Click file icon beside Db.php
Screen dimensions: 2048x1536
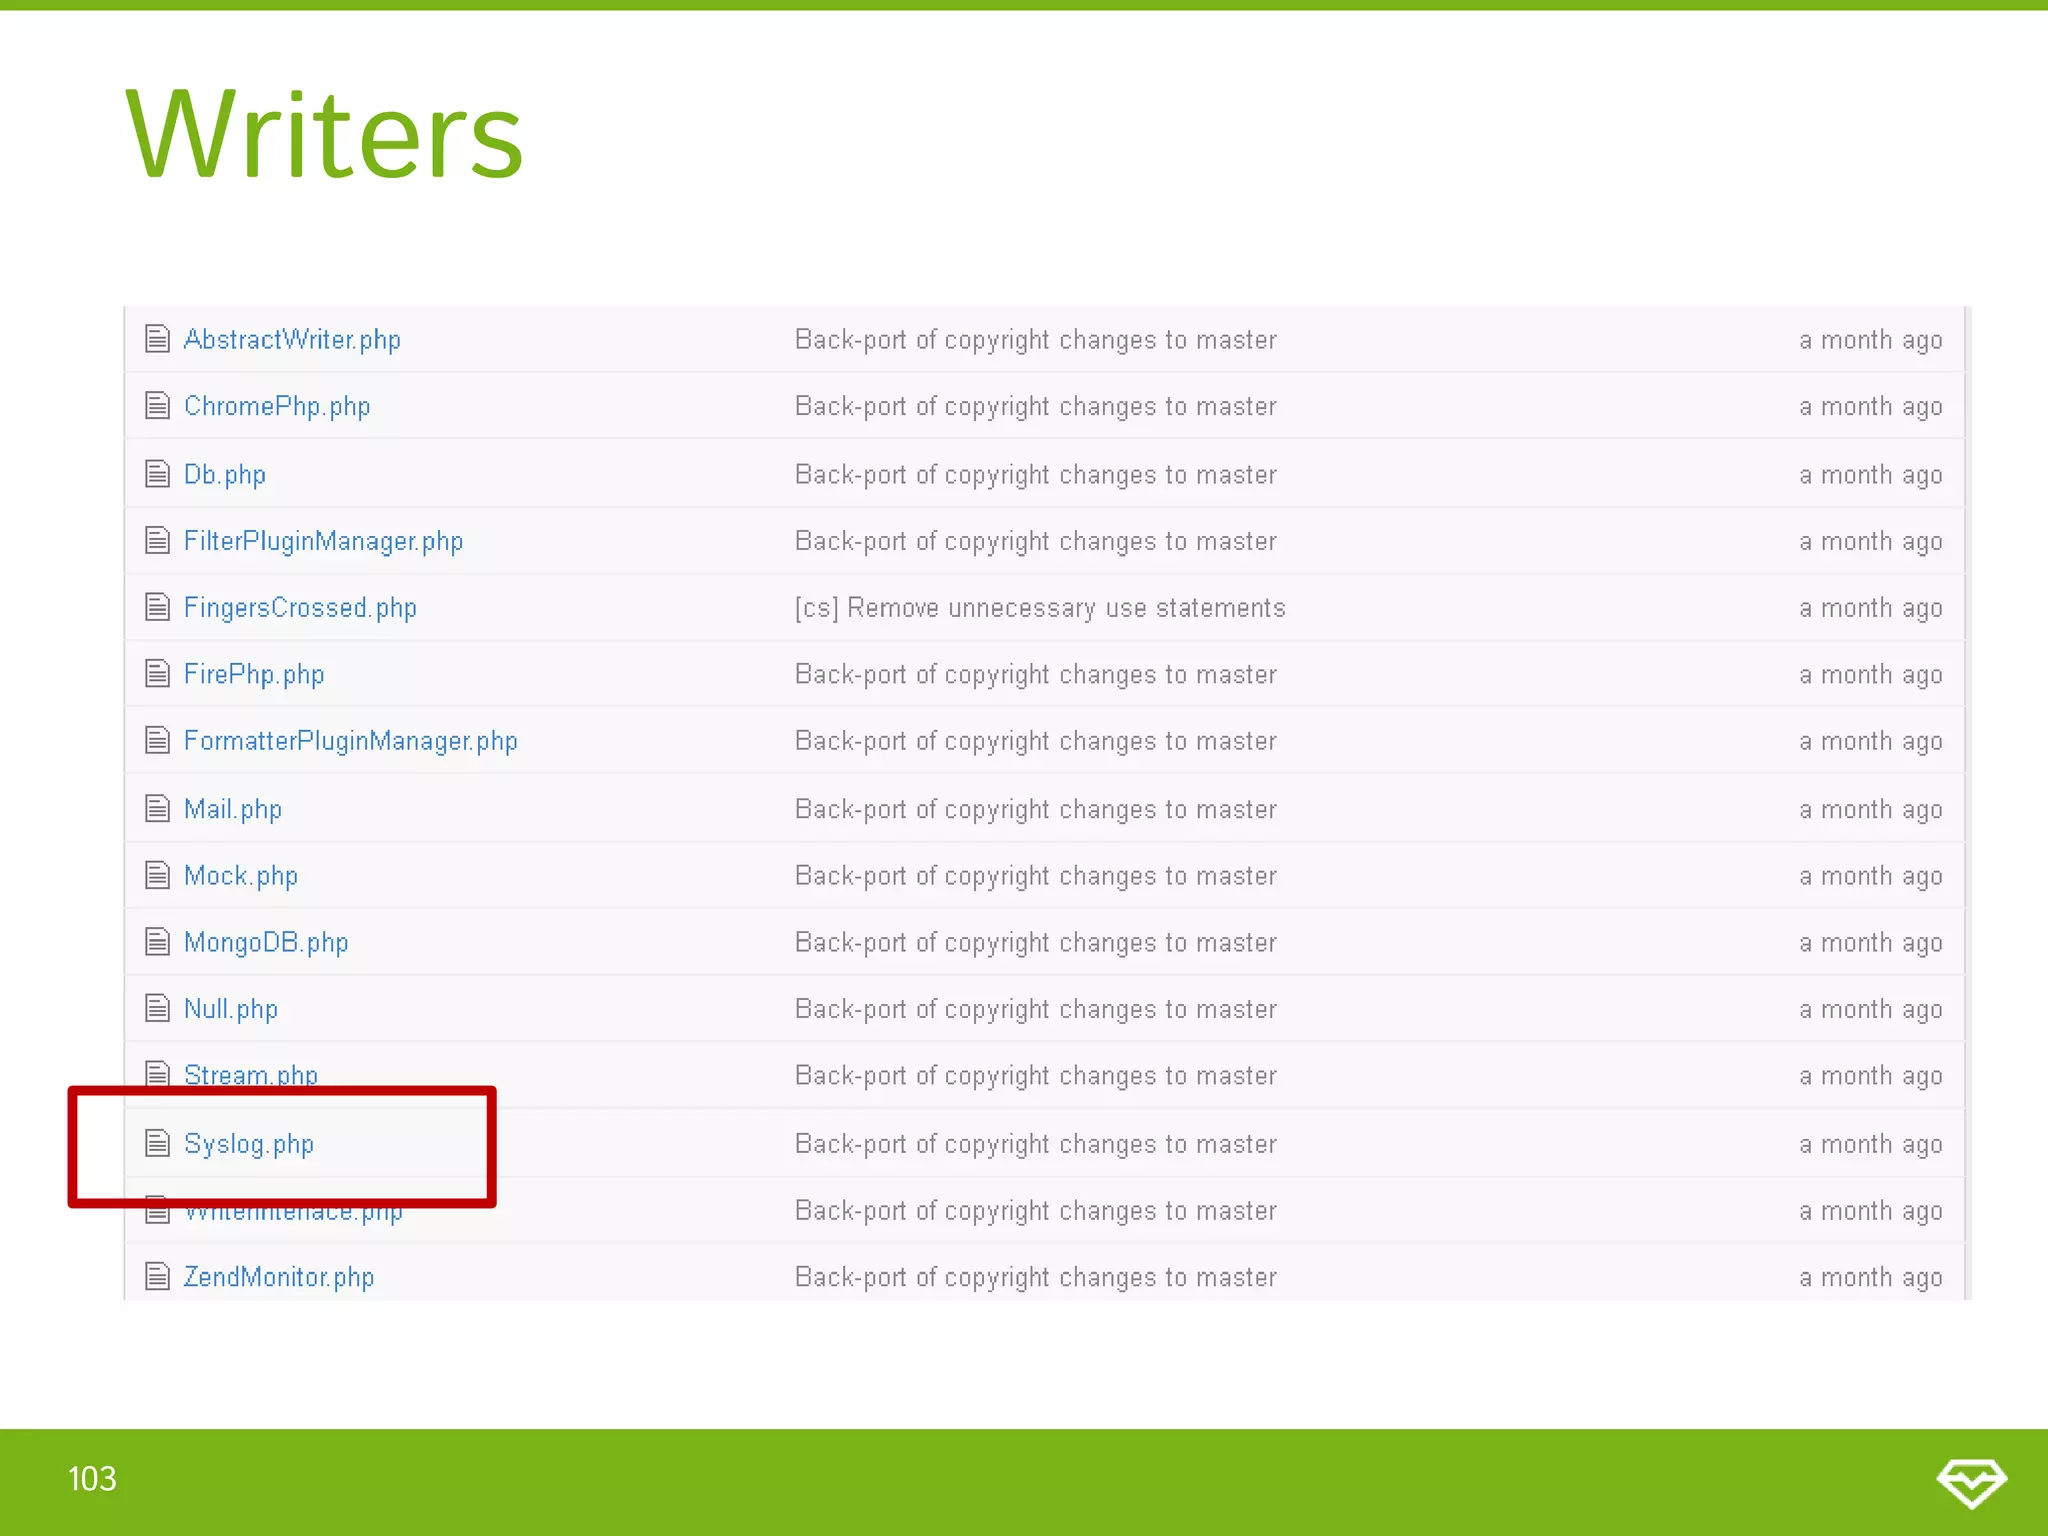pyautogui.click(x=157, y=473)
